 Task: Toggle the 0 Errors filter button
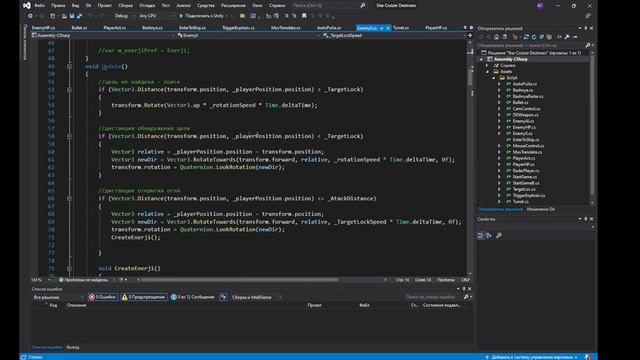pos(102,297)
